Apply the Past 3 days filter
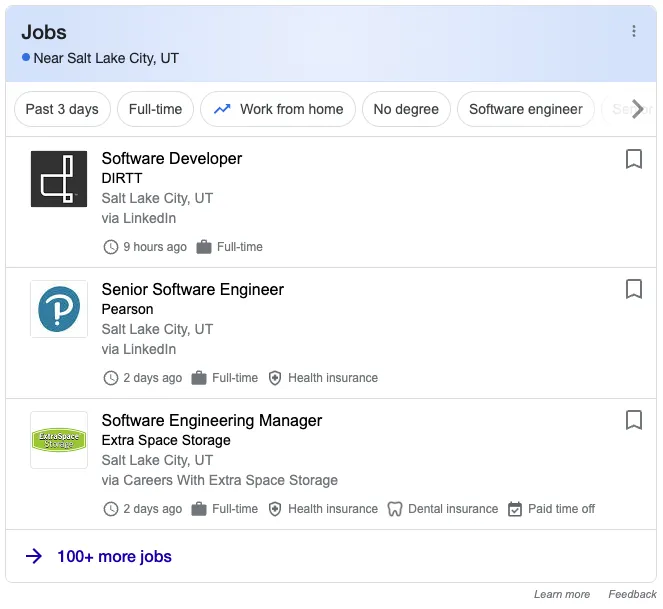This screenshot has width=663, height=609. 62,109
